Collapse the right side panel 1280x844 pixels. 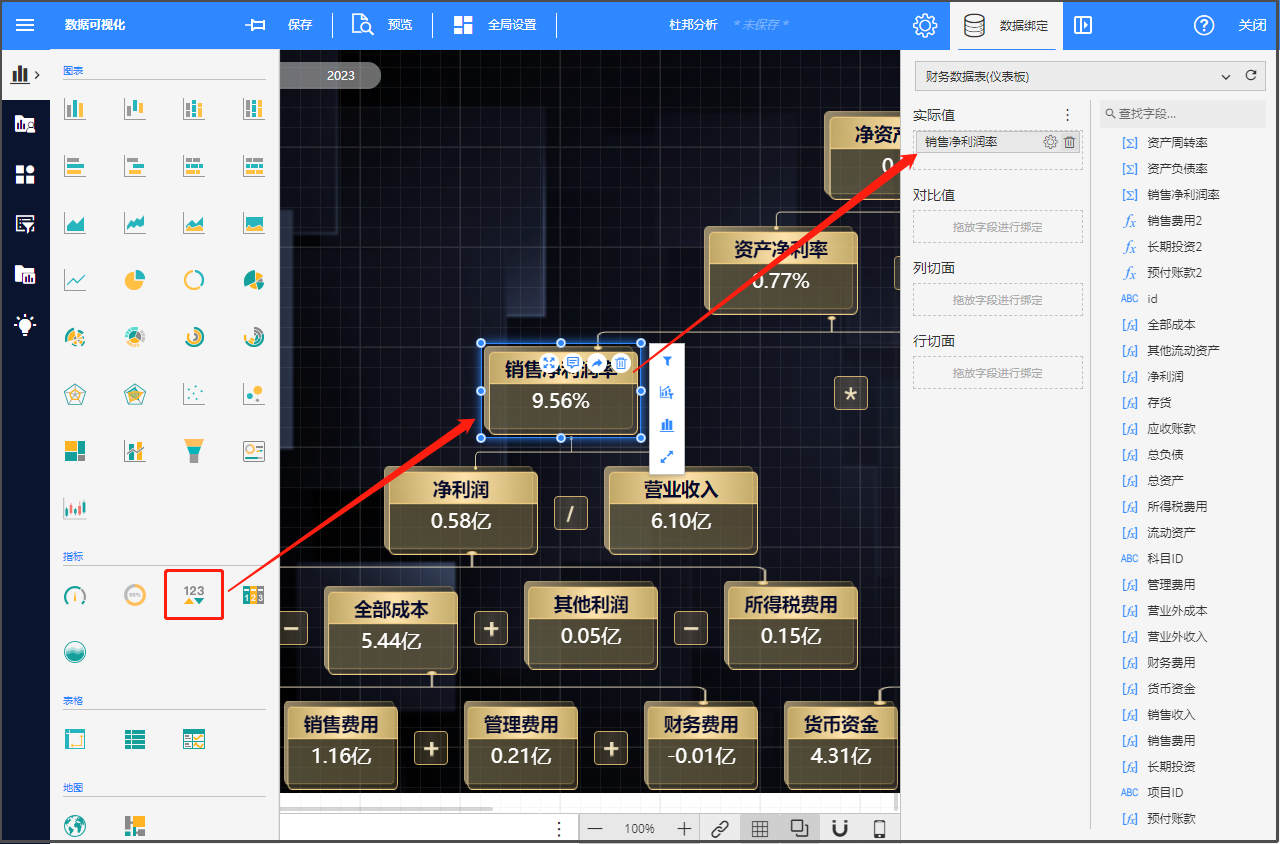(x=1083, y=25)
